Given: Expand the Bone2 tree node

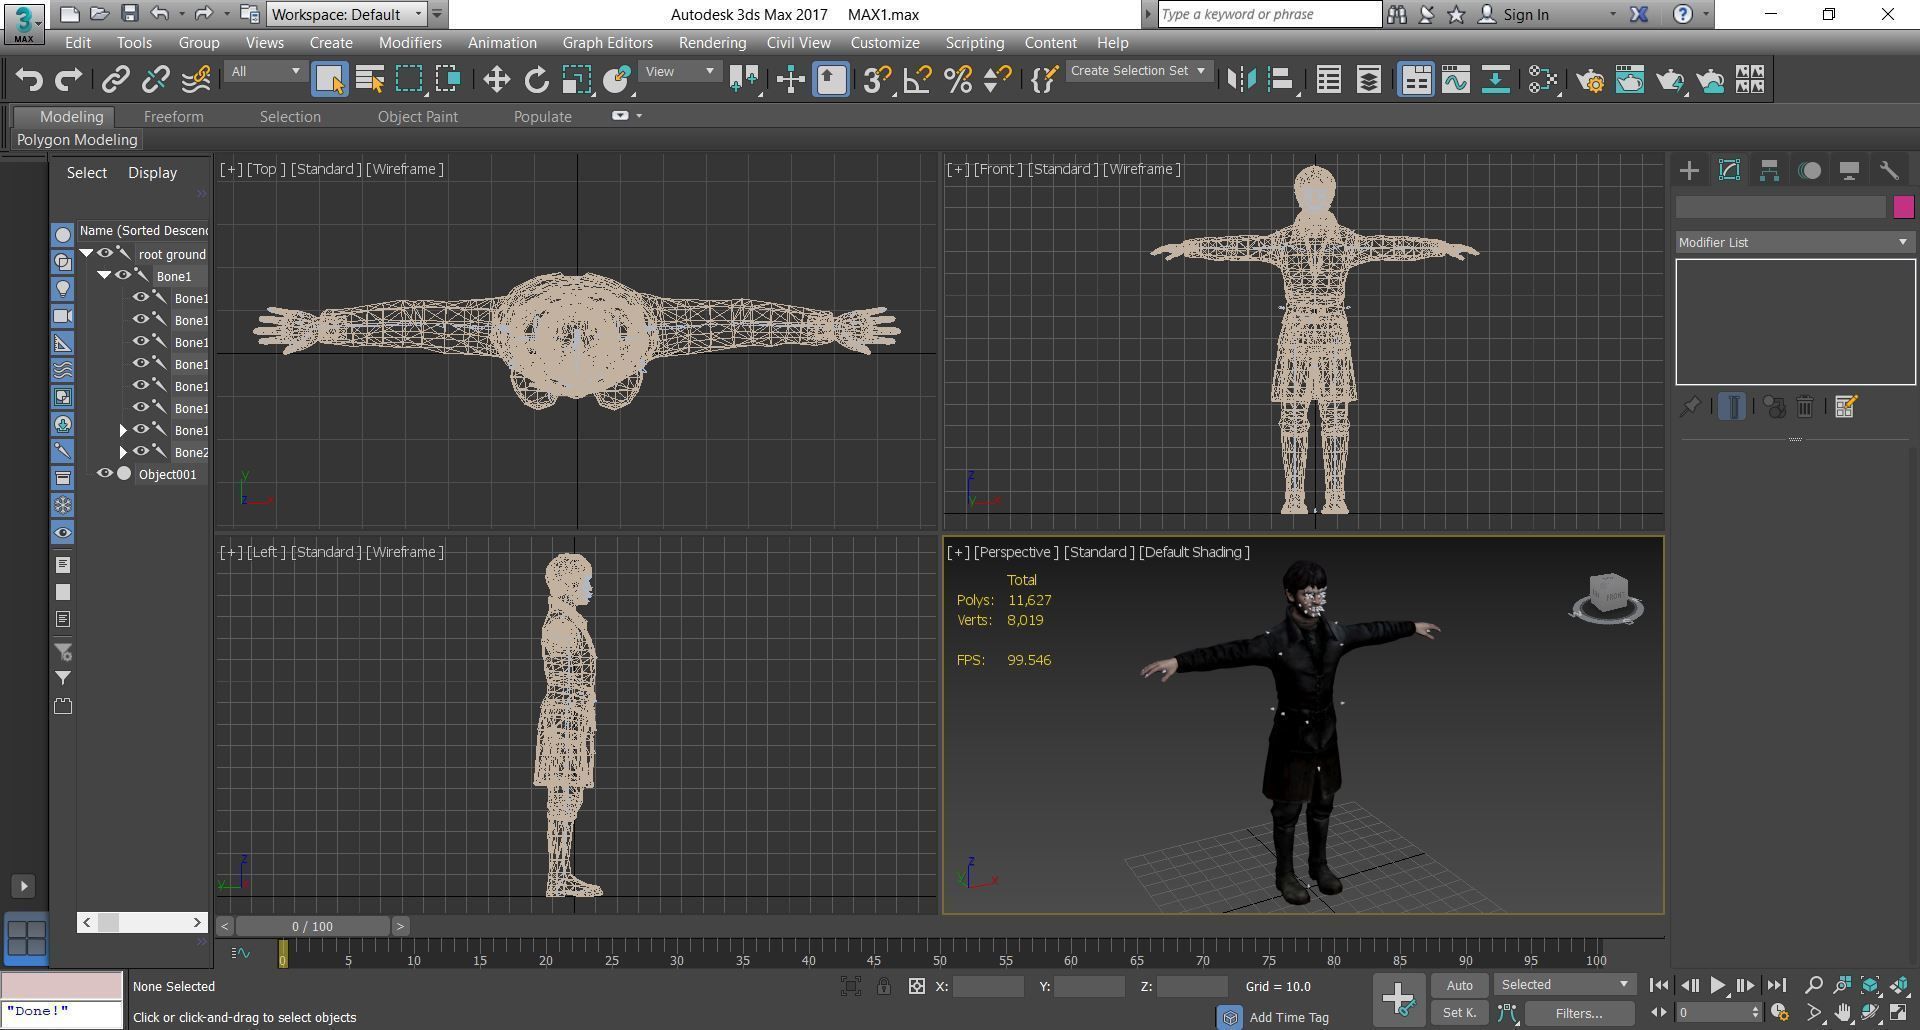Looking at the screenshot, I should click(123, 452).
